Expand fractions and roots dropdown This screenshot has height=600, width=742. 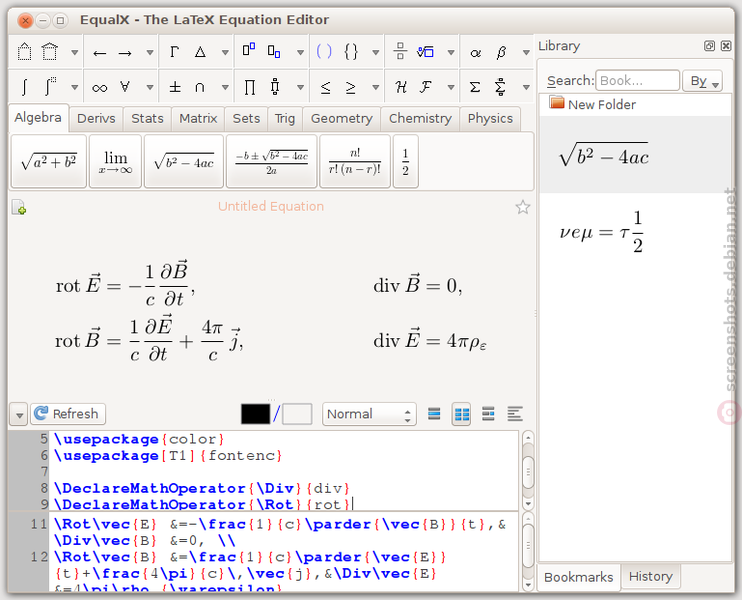point(451,53)
